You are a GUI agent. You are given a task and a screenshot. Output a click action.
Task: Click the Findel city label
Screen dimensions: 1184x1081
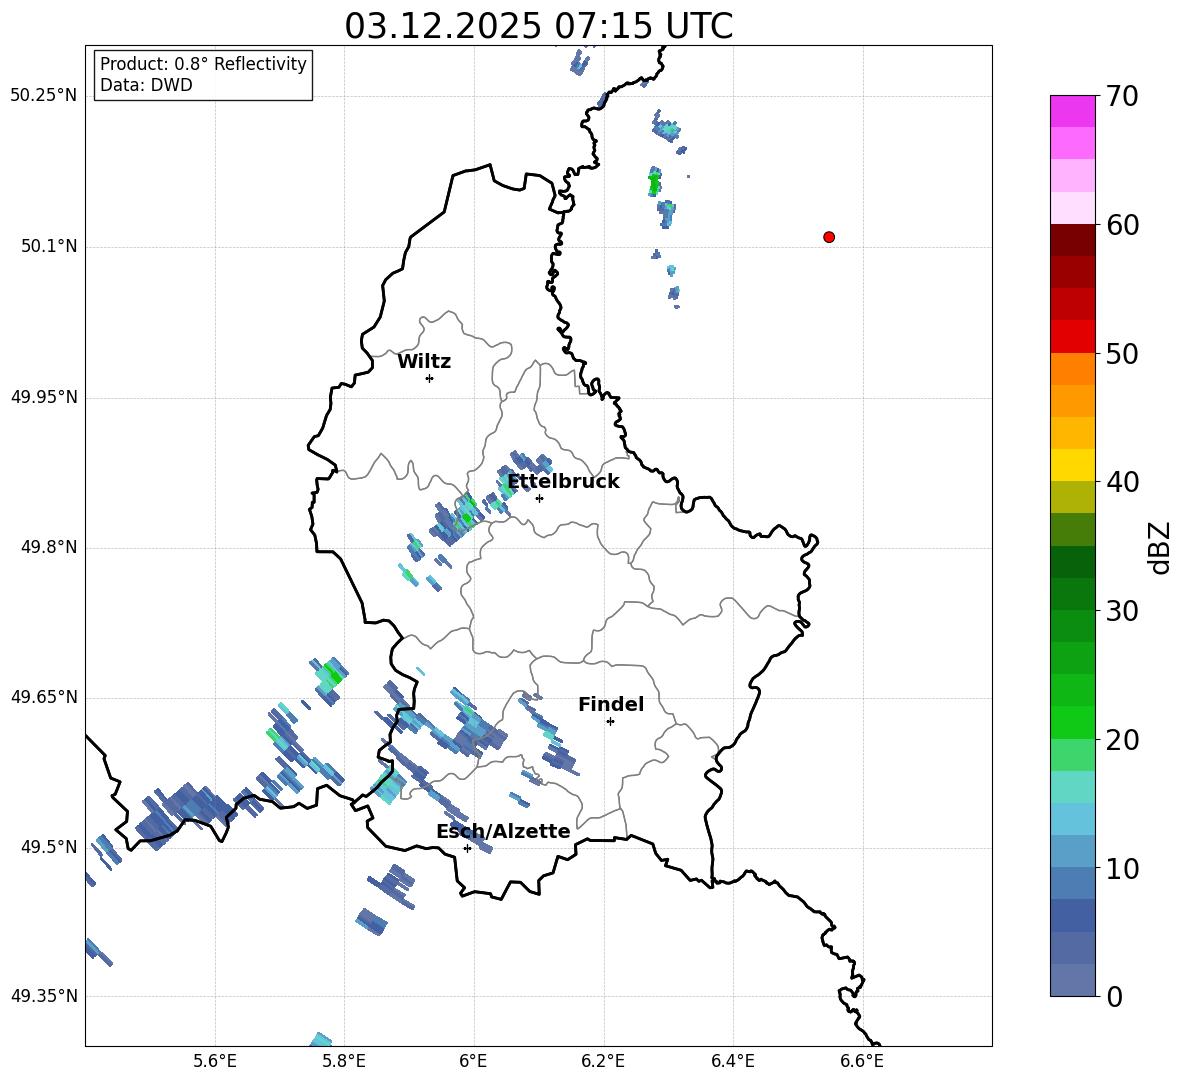[611, 704]
